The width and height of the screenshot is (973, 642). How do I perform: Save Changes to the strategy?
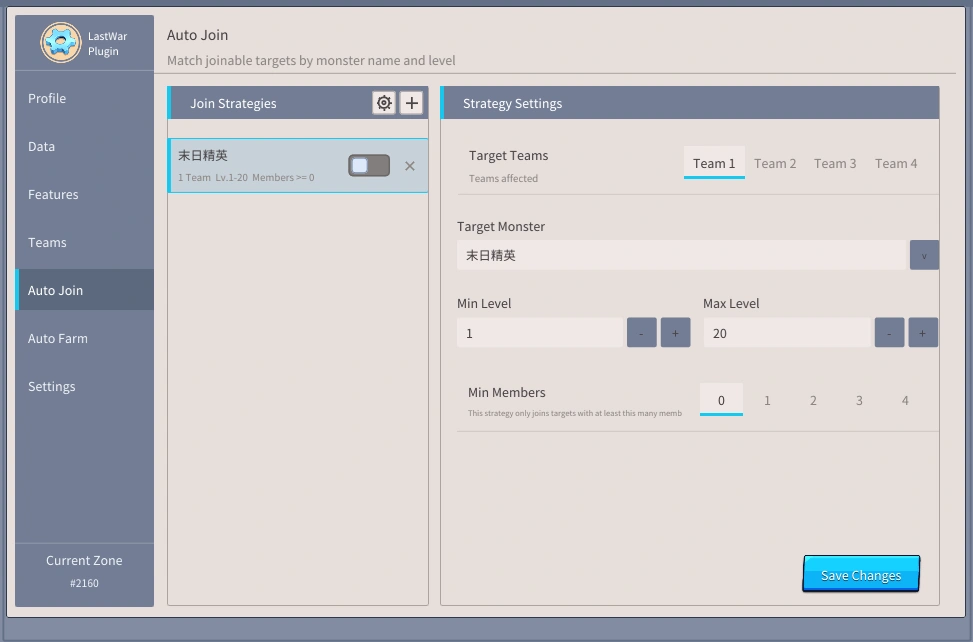[861, 574]
